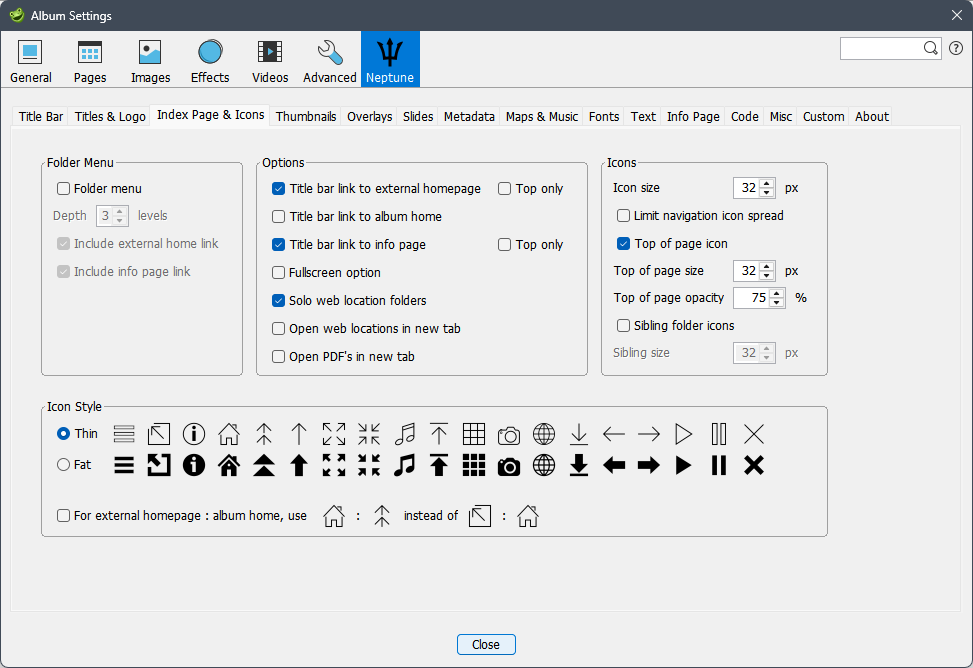This screenshot has width=973, height=668.
Task: Click the Top of page opacity field
Action: pos(752,298)
